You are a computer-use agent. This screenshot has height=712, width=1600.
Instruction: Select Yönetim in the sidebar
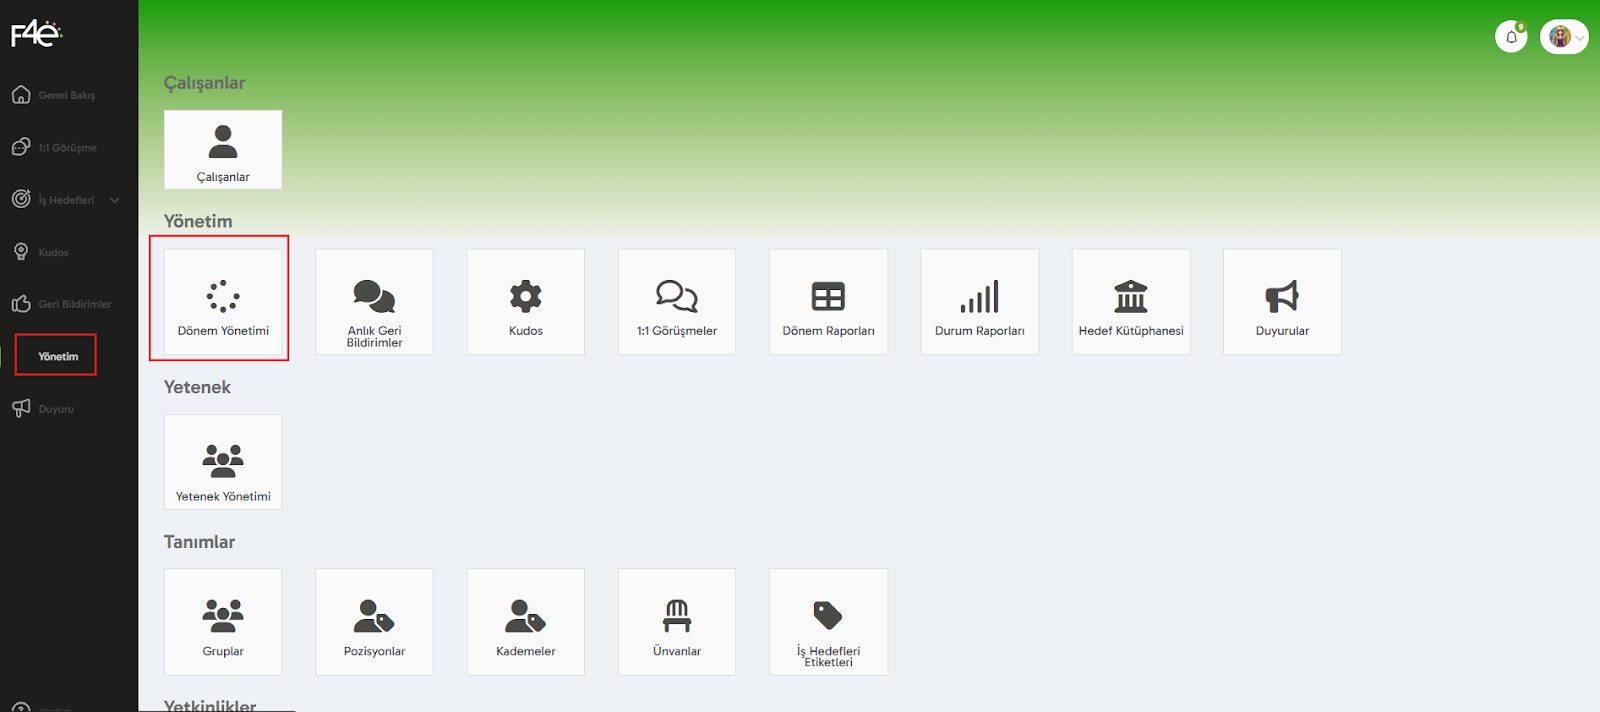pyautogui.click(x=57, y=356)
